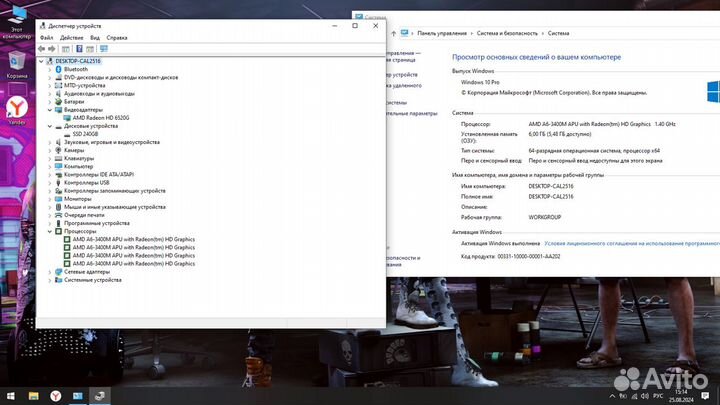720x405 pixels.
Task: Open the notification center icon
Action: (x=705, y=396)
